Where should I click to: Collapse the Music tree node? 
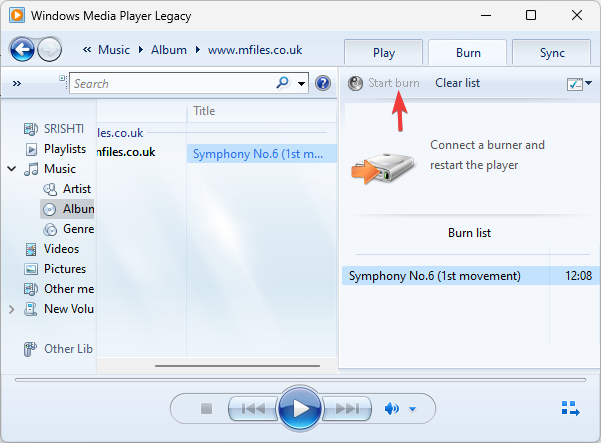pyautogui.click(x=12, y=169)
